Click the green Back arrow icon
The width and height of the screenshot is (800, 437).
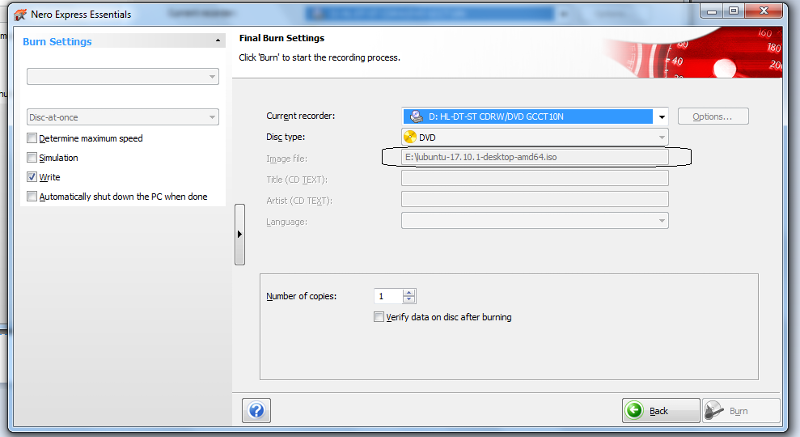coord(635,410)
